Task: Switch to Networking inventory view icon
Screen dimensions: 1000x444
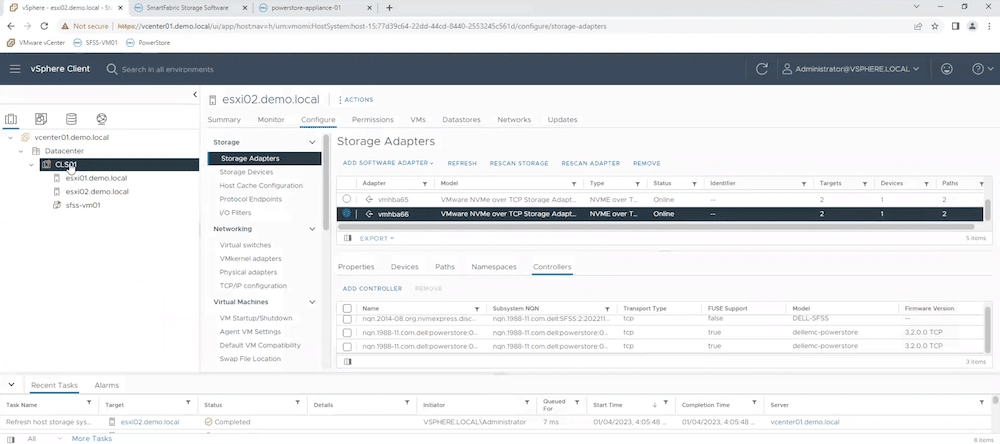Action: (101, 119)
